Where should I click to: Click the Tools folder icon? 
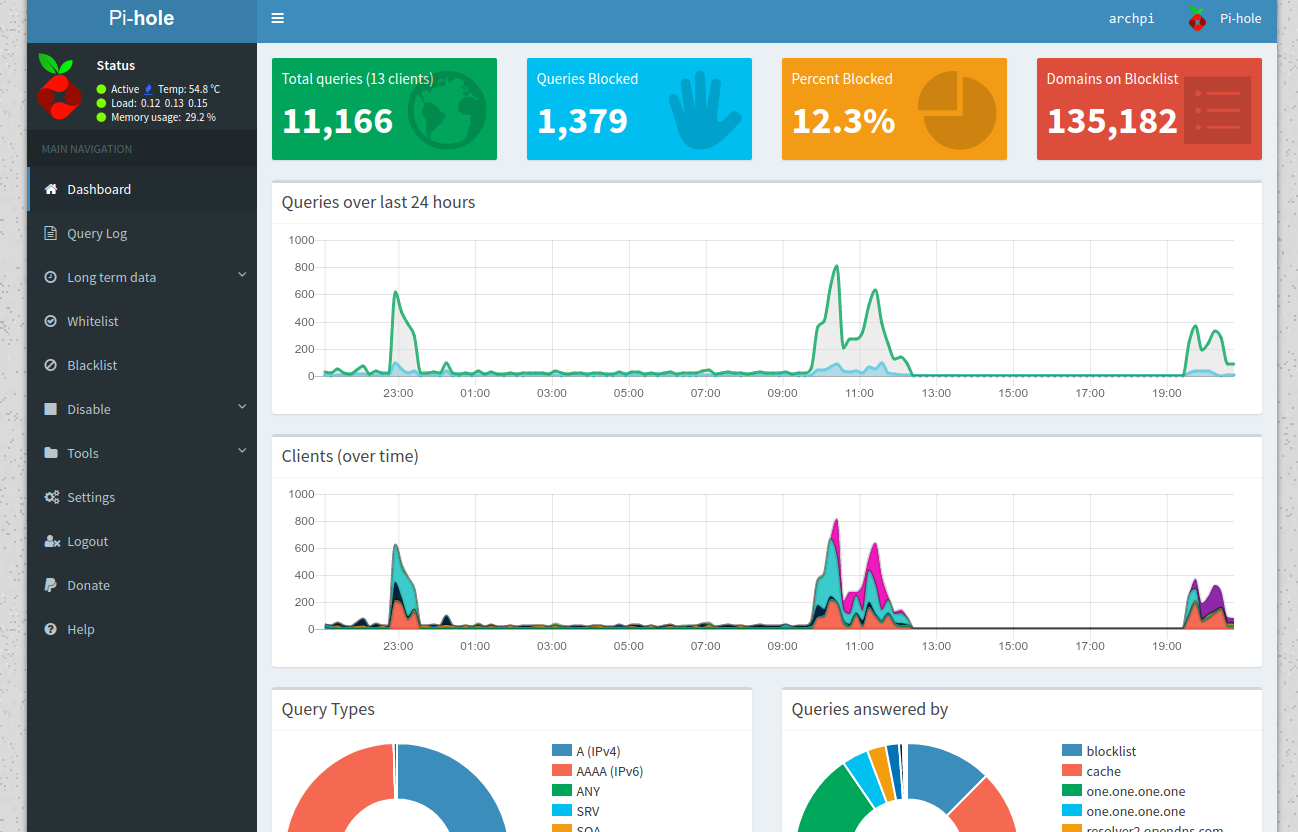tap(51, 453)
